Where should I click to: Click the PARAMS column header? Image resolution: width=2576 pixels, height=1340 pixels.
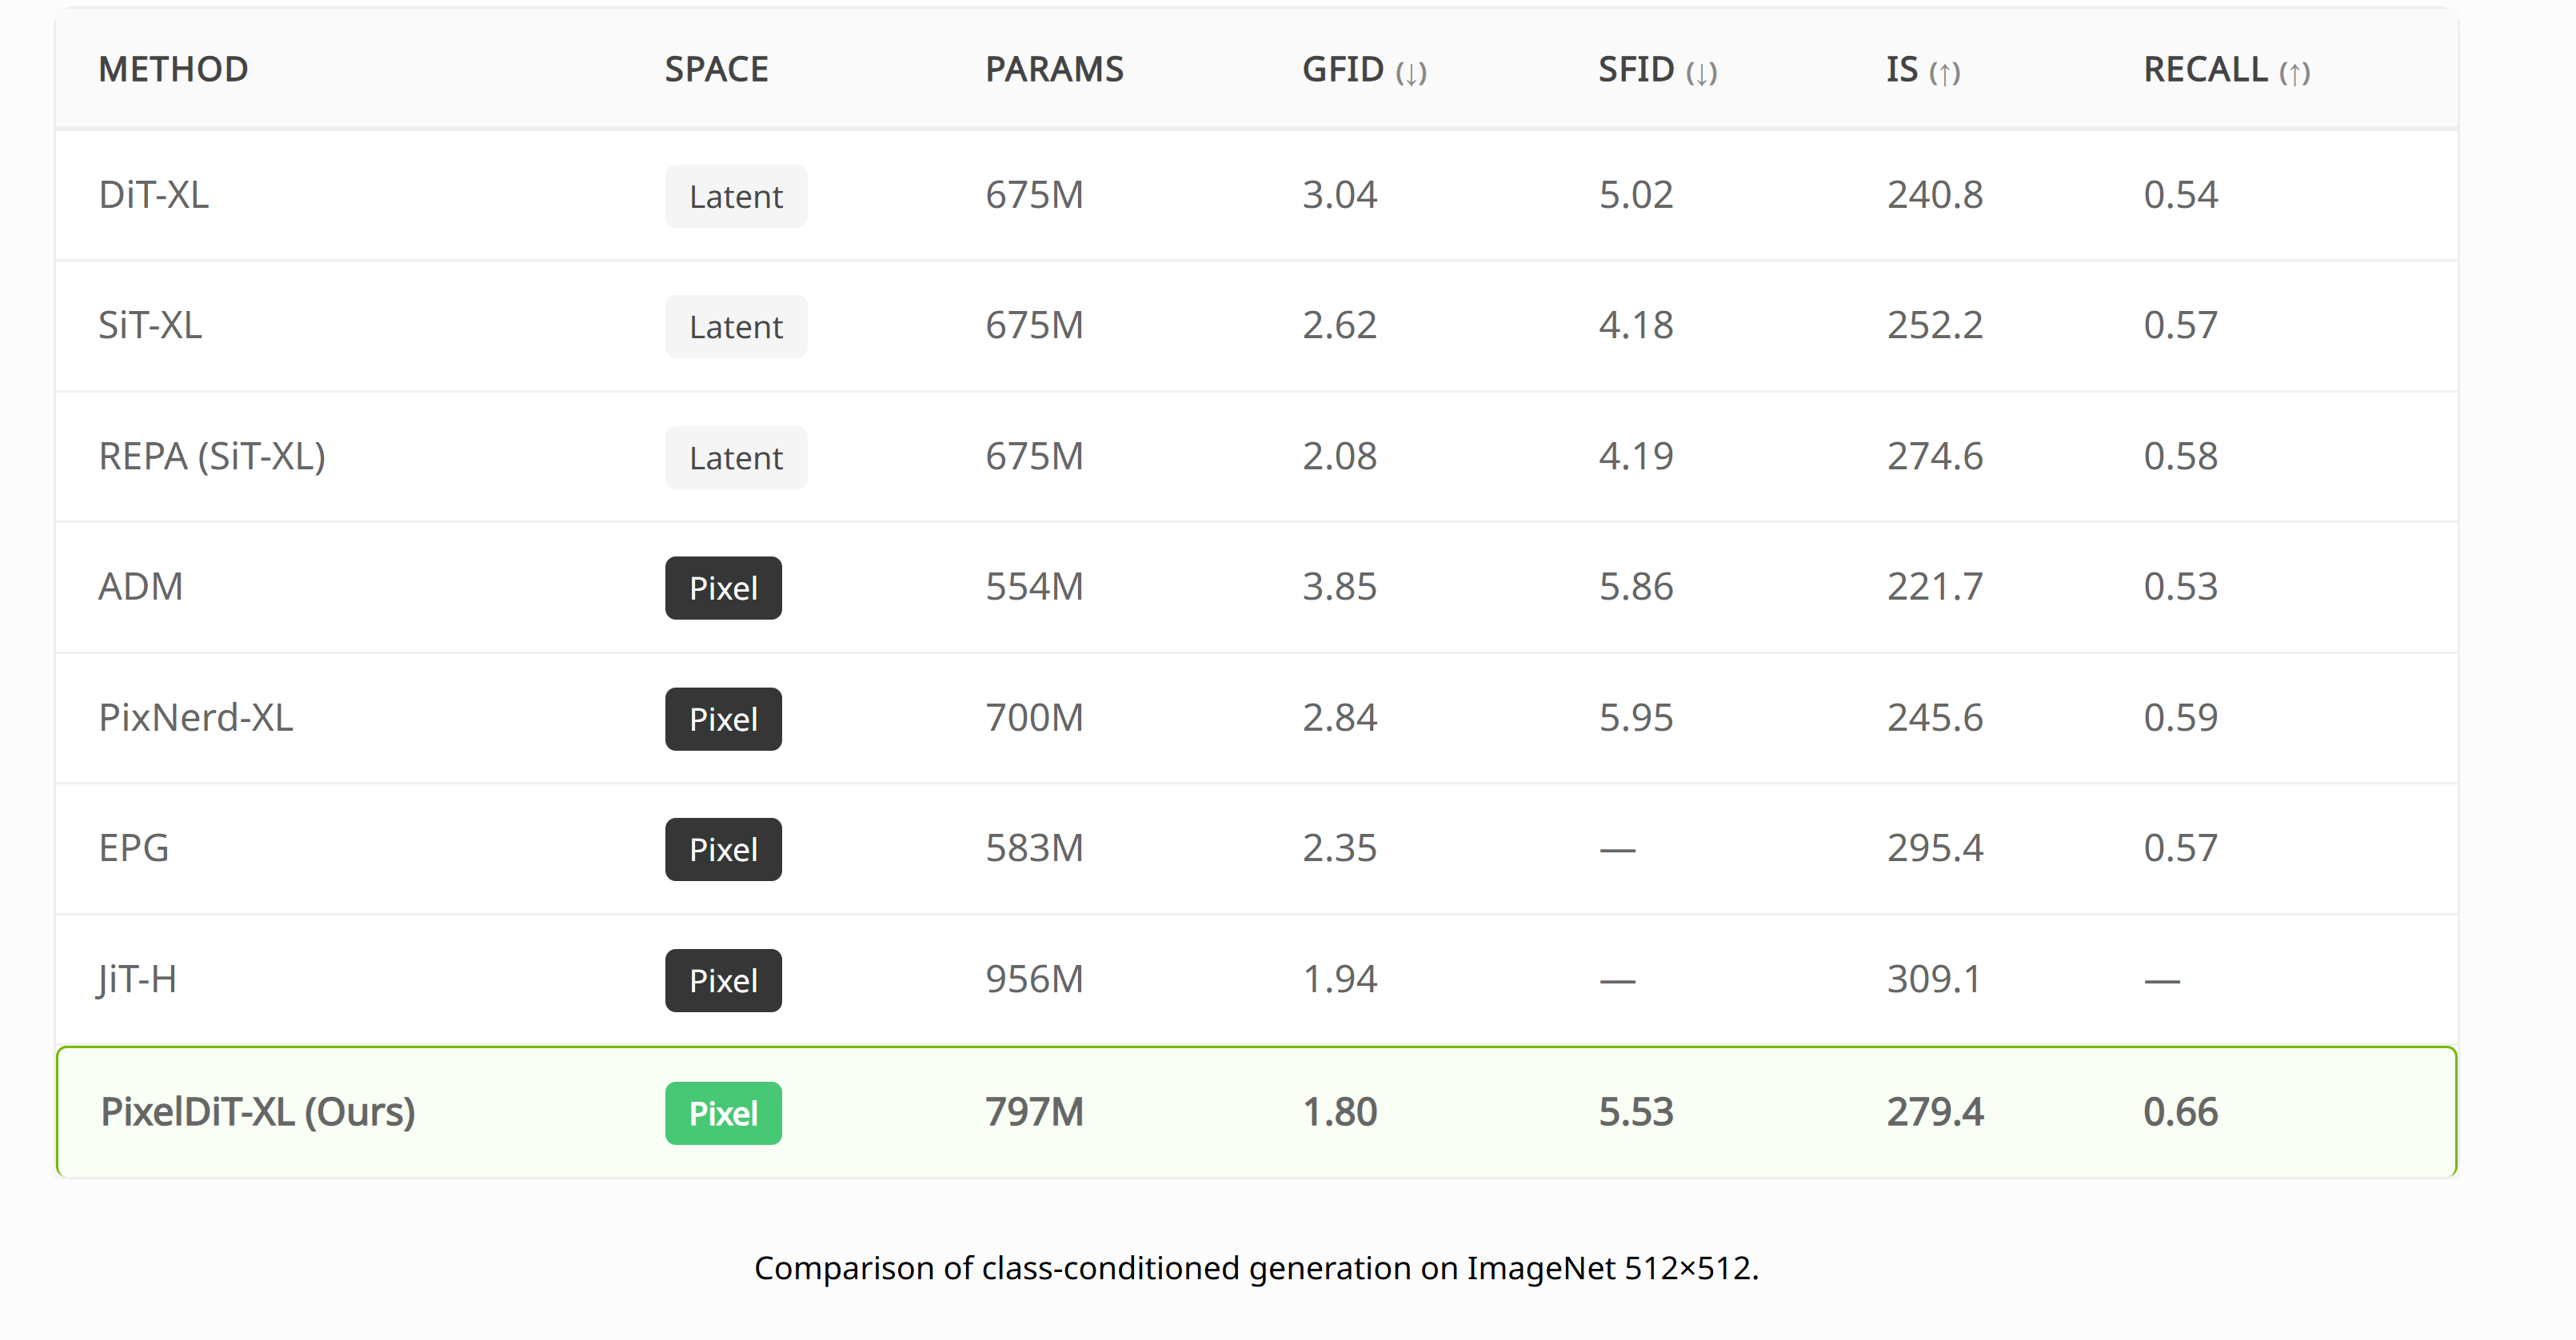(x=1054, y=69)
